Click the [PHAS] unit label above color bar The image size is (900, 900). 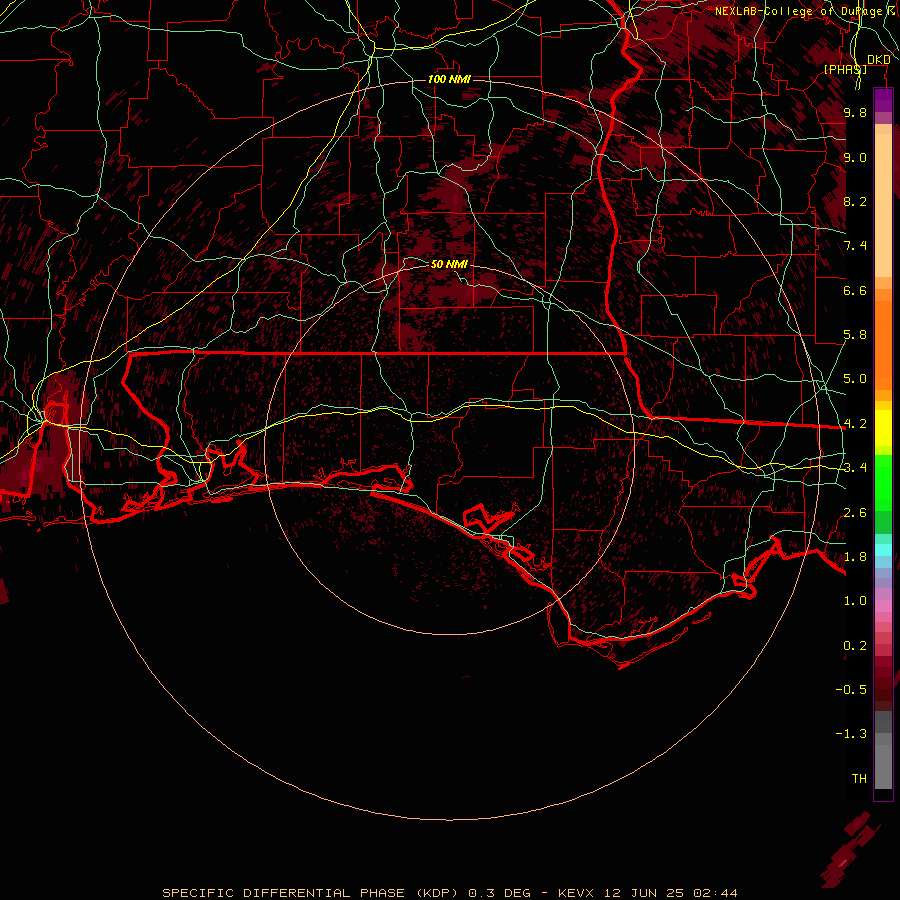pos(845,69)
